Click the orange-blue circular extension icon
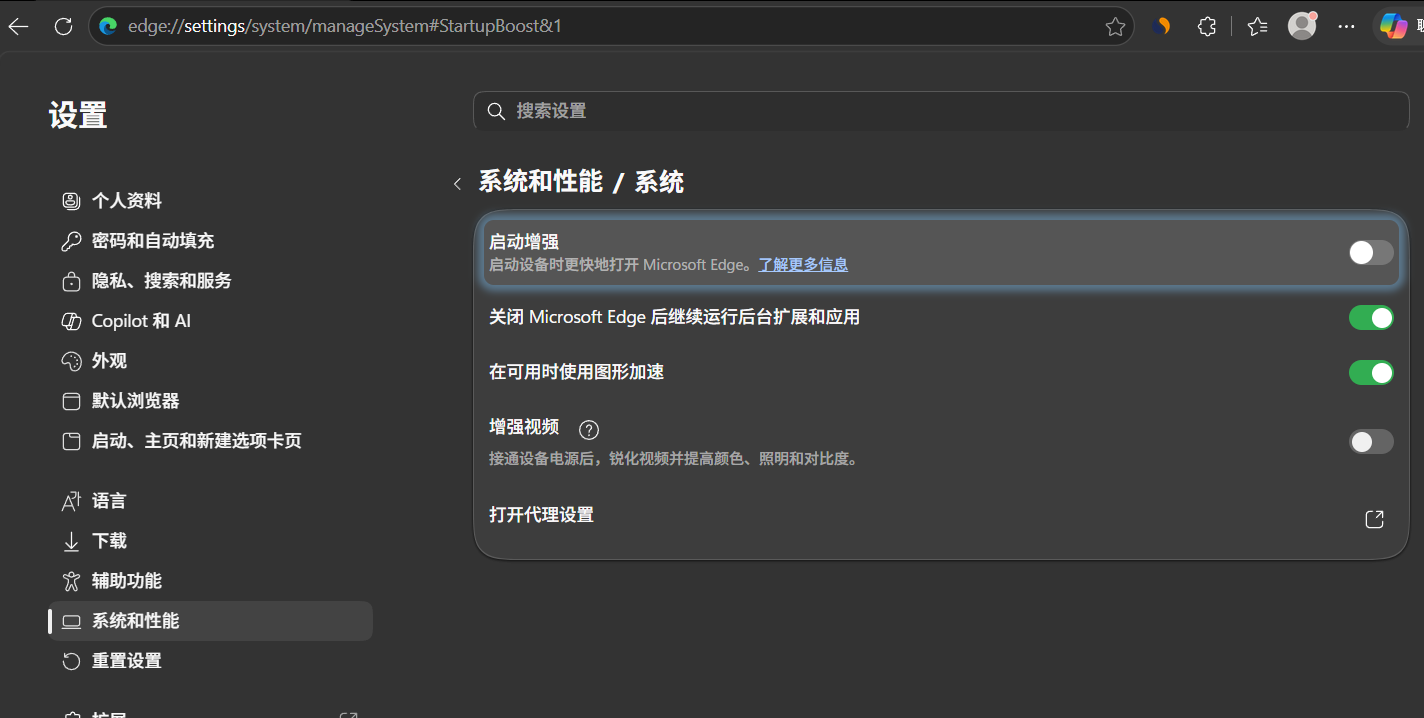The width and height of the screenshot is (1424, 718). 1161,27
